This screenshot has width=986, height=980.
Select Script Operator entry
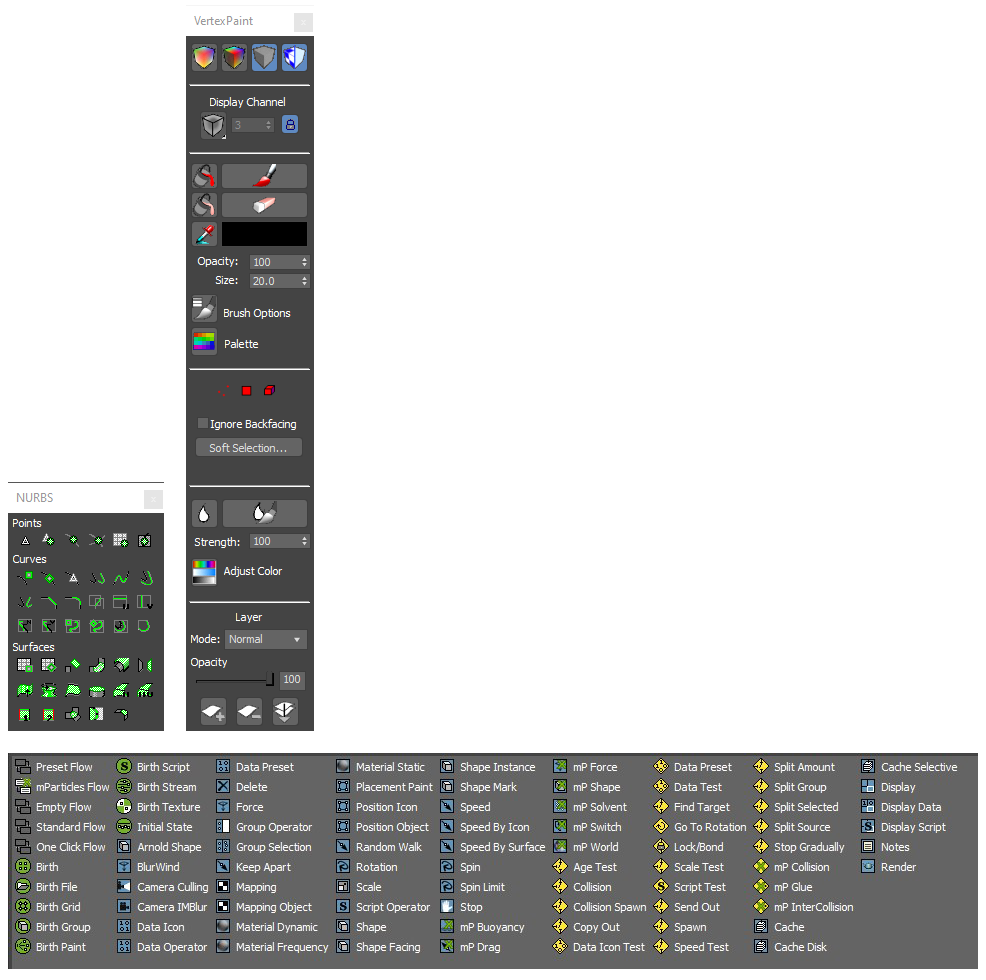(x=384, y=907)
